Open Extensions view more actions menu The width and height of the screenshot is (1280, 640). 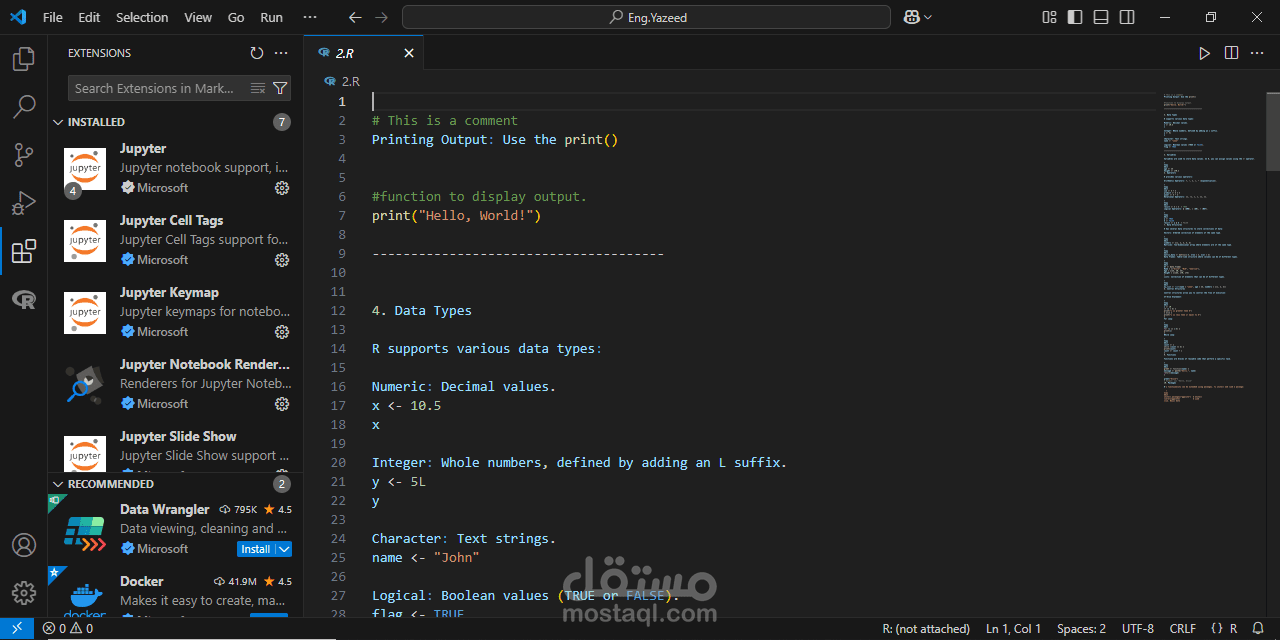pyautogui.click(x=281, y=53)
